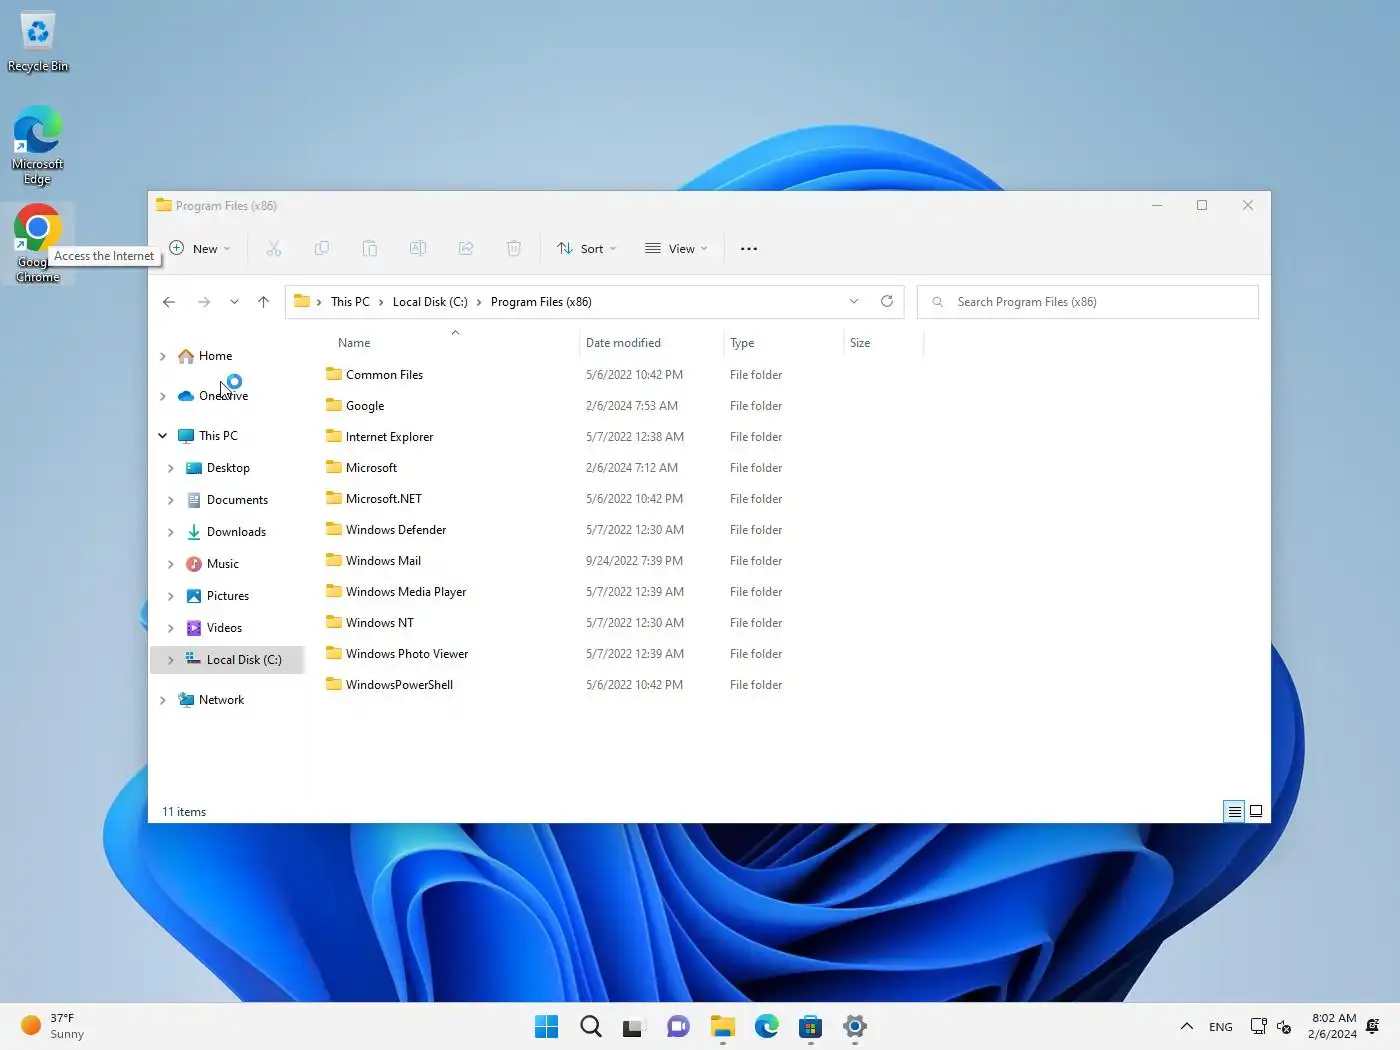1400x1050 pixels.
Task: Show hidden tray icons chevron
Action: (x=1187, y=1026)
